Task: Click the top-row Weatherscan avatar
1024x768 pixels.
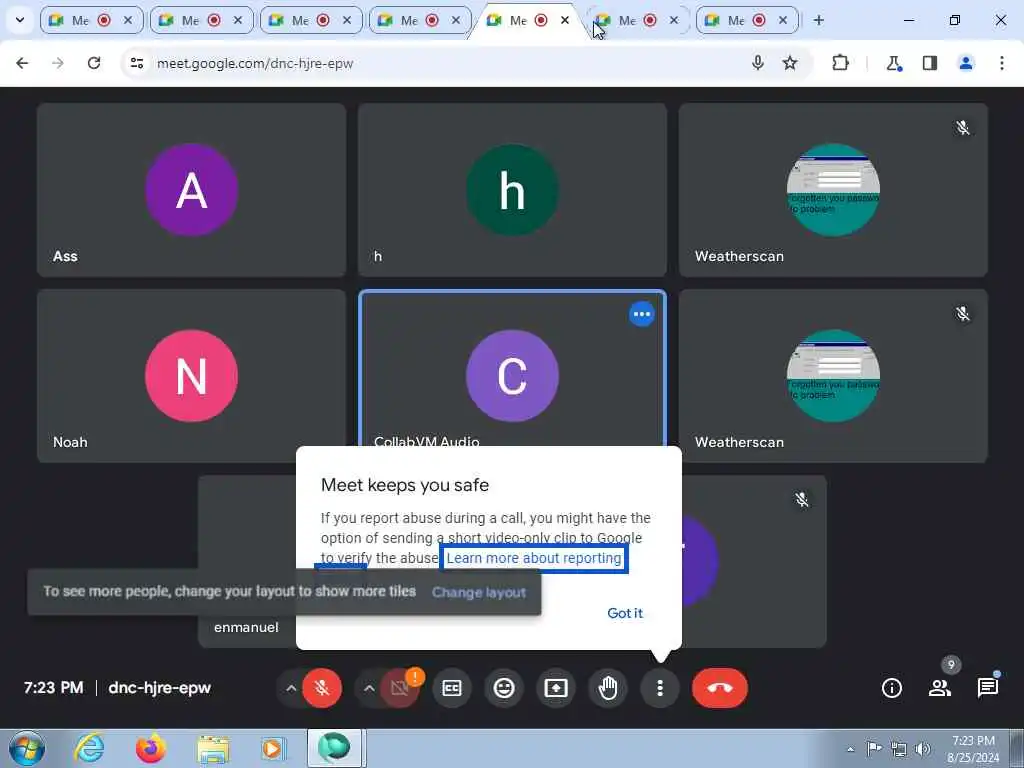Action: pos(833,189)
